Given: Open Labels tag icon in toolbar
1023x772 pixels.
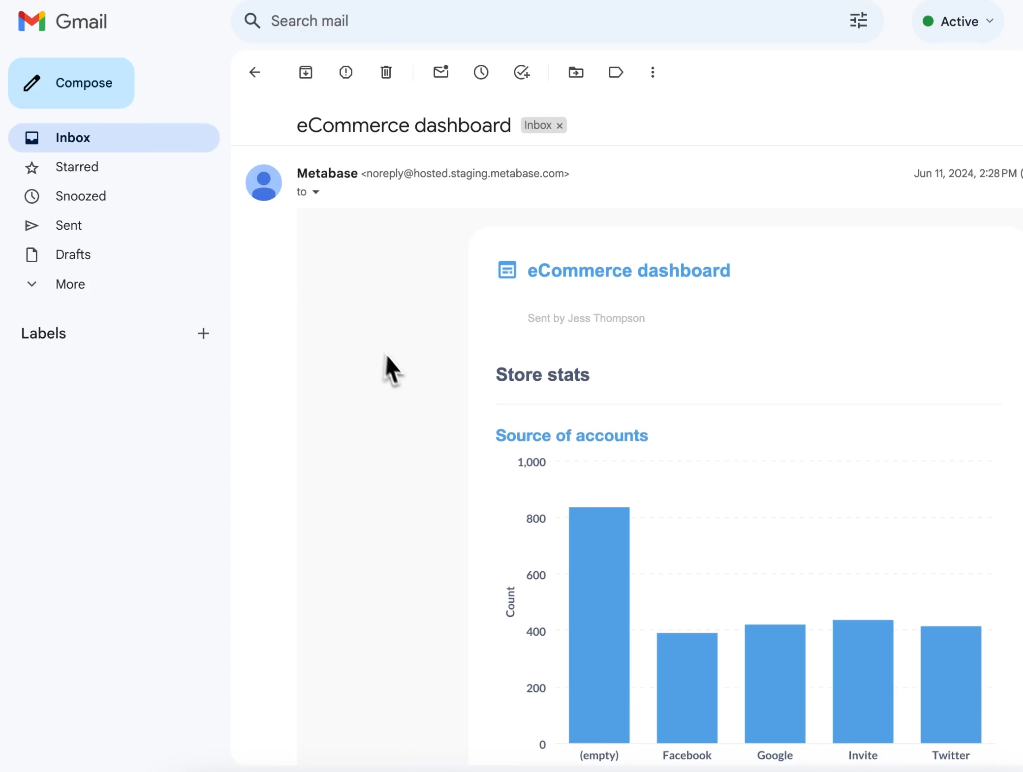Looking at the screenshot, I should click(616, 72).
